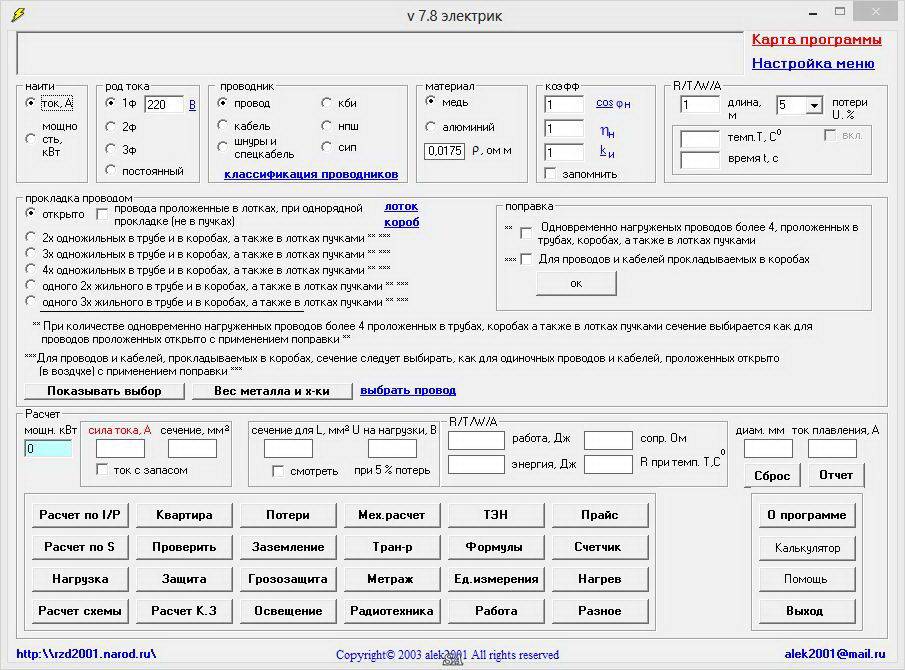The image size is (905, 670).
Task: Click the Выход button
Action: [x=806, y=611]
